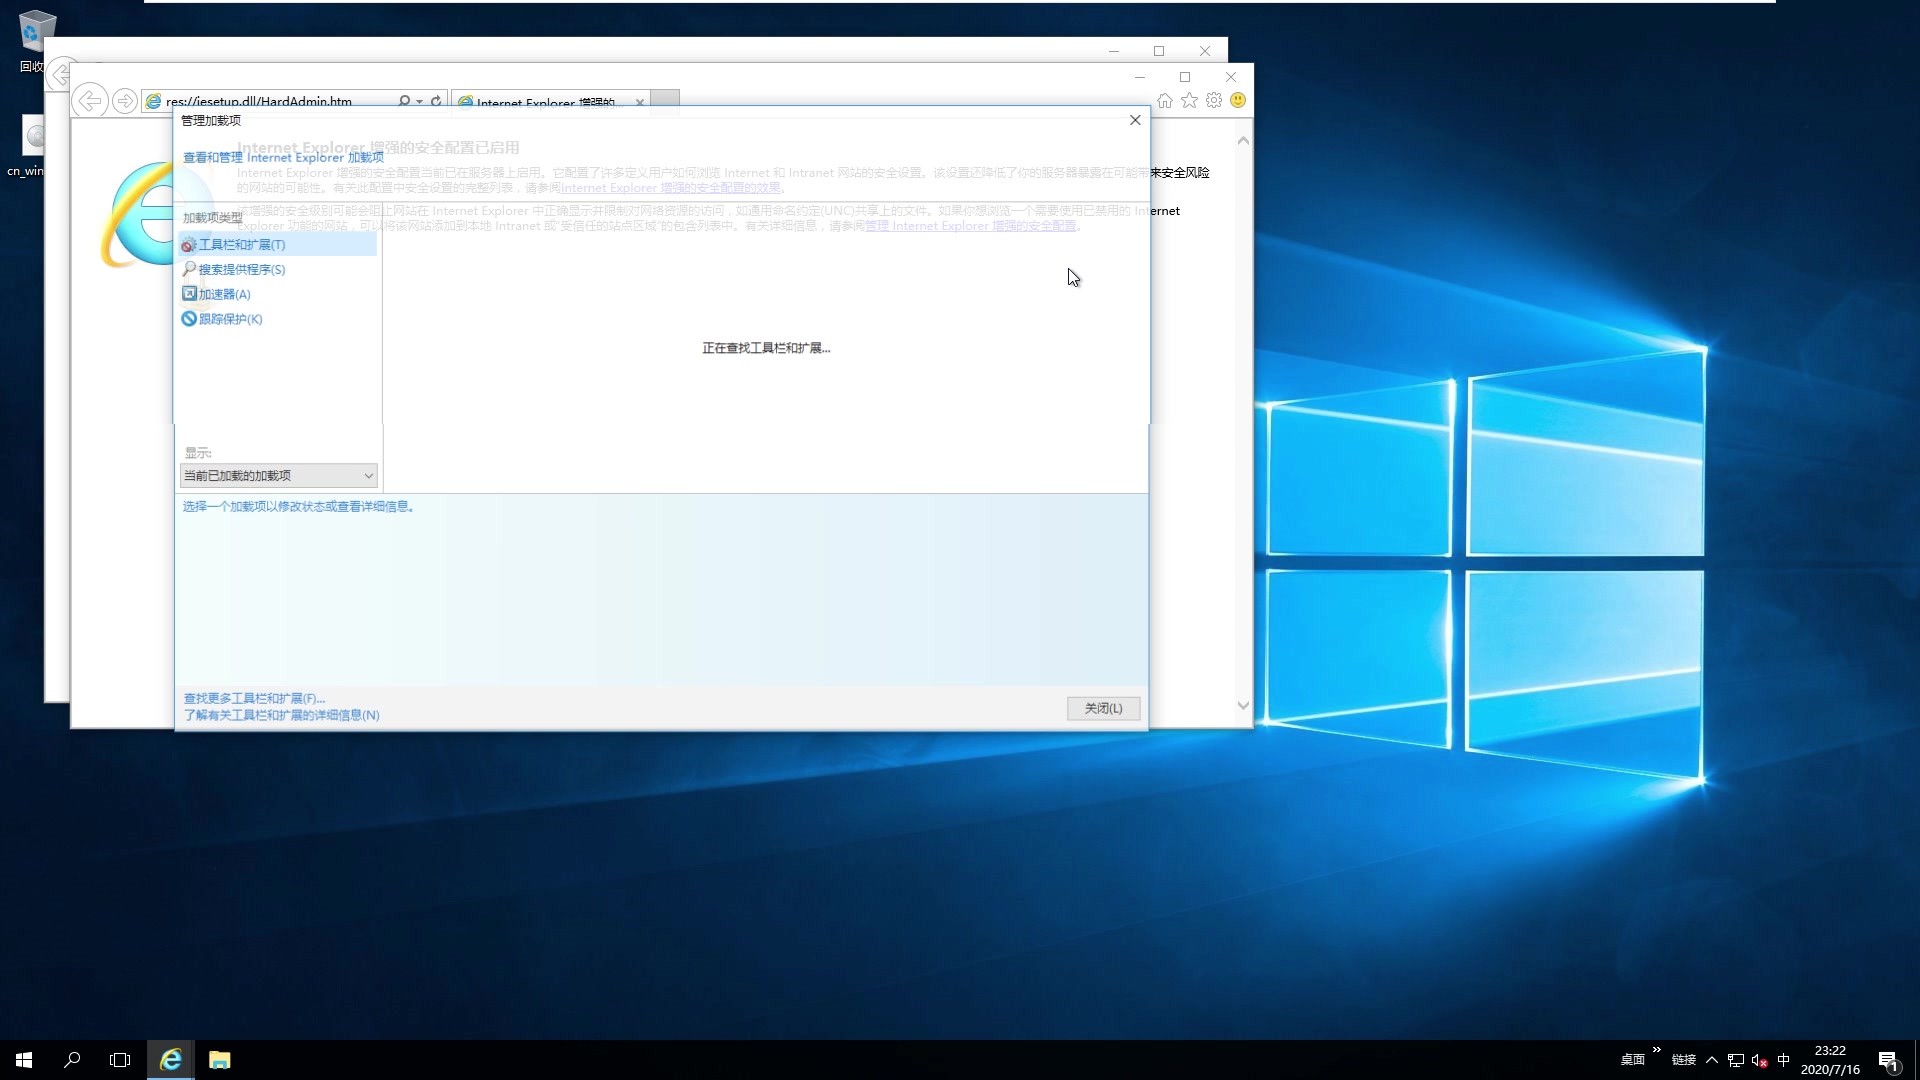Image resolution: width=1920 pixels, height=1080 pixels.
Task: Select the 工具栏和扩展 add-on category icon
Action: [x=190, y=244]
